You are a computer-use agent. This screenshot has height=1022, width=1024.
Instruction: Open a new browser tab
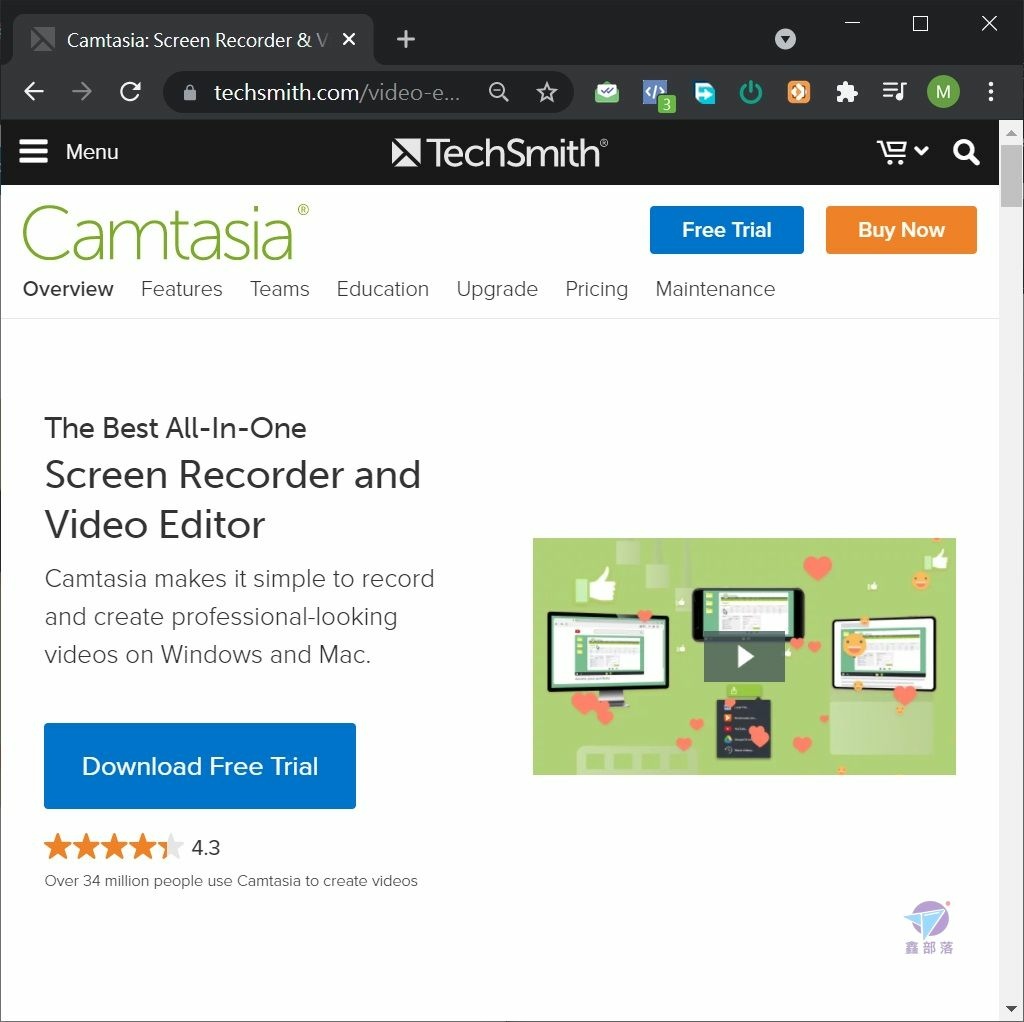pos(406,39)
